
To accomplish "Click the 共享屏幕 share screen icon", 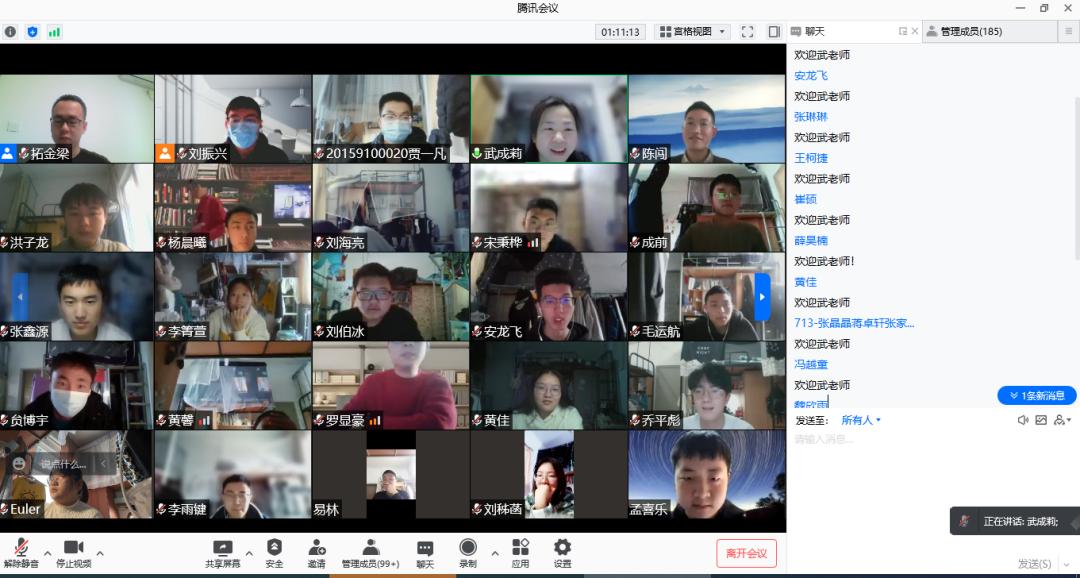I will click(x=223, y=548).
